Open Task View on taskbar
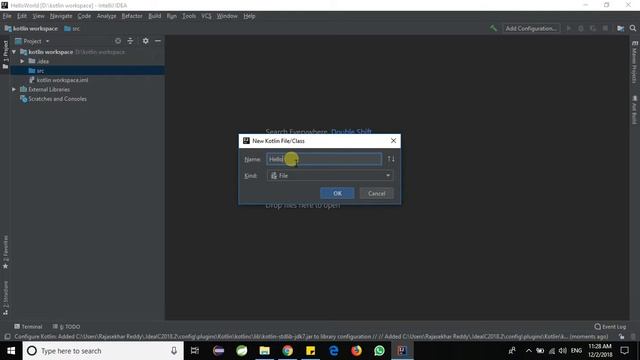The width and height of the screenshot is (640, 360). pyautogui.click(x=195, y=351)
